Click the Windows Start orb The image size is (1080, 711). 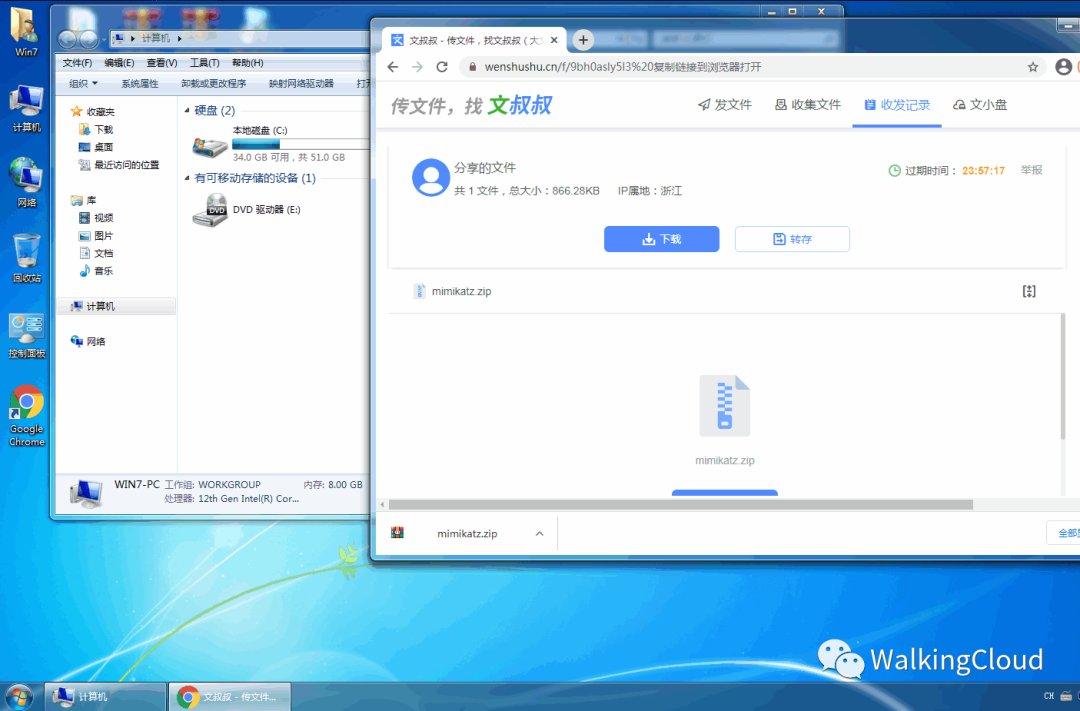coord(19,697)
